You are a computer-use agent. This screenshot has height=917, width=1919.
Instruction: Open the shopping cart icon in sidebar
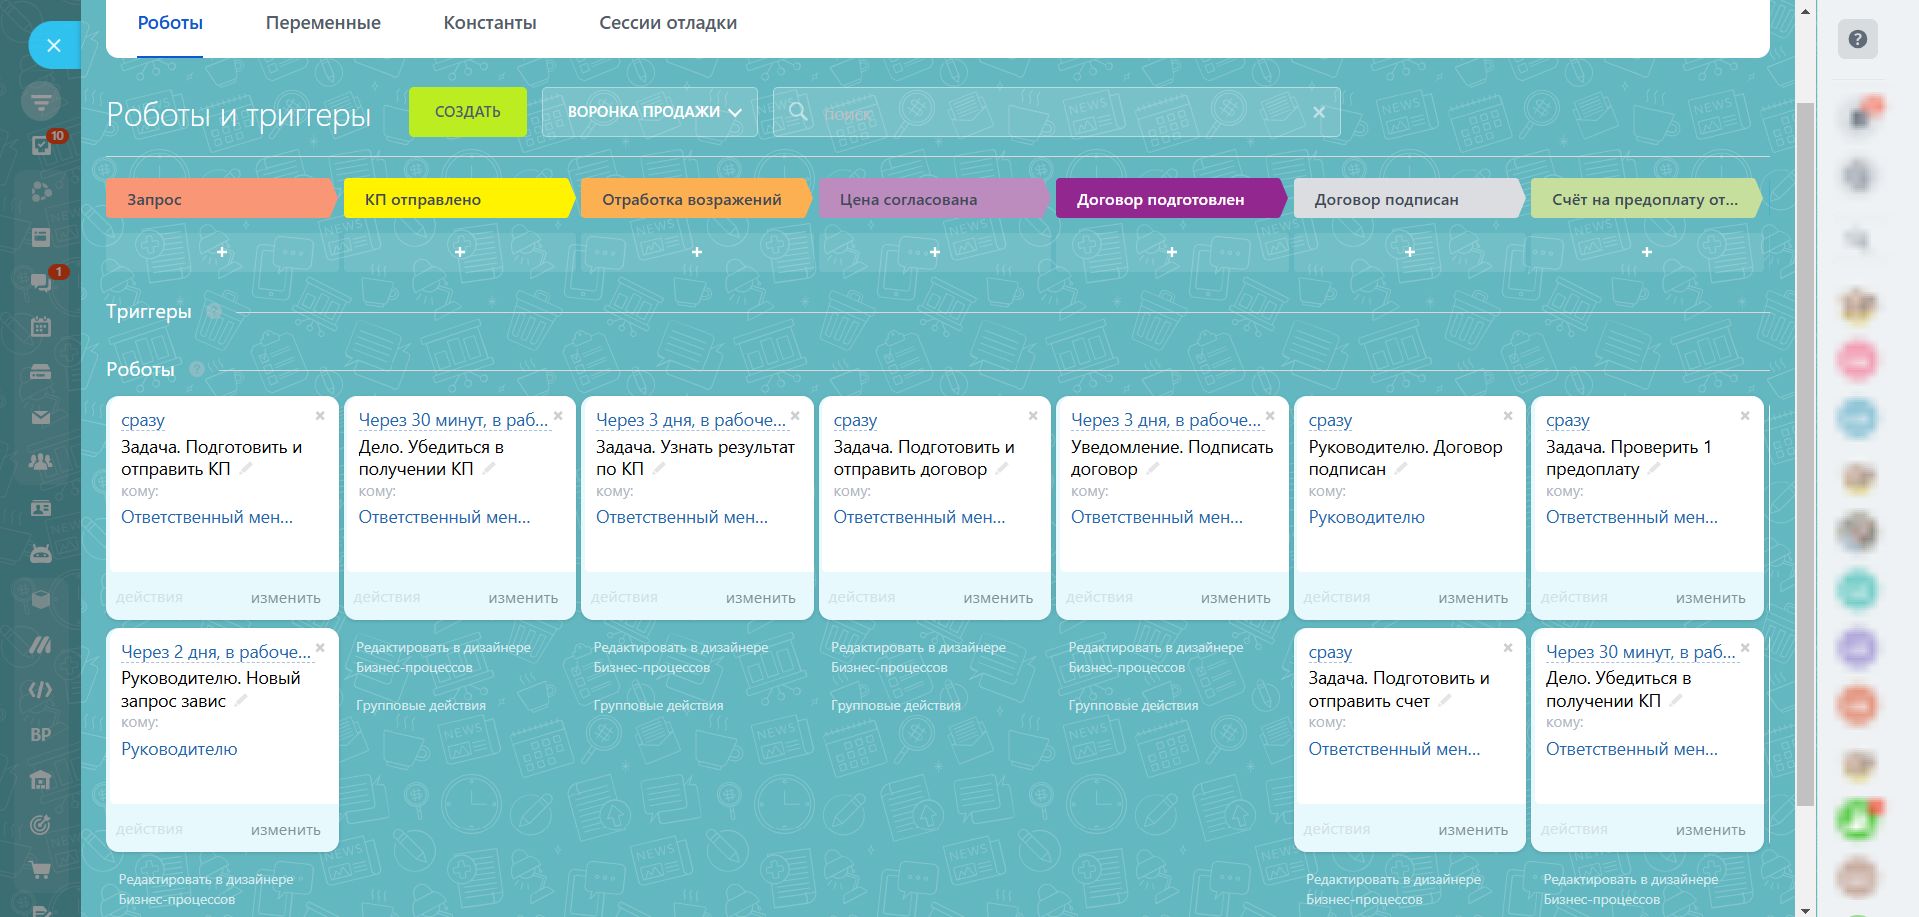41,870
